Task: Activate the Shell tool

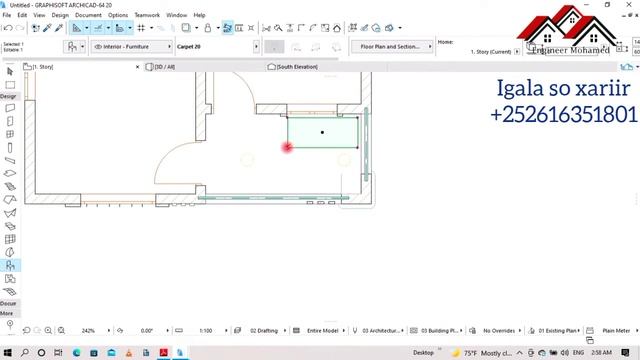Action: 10,213
